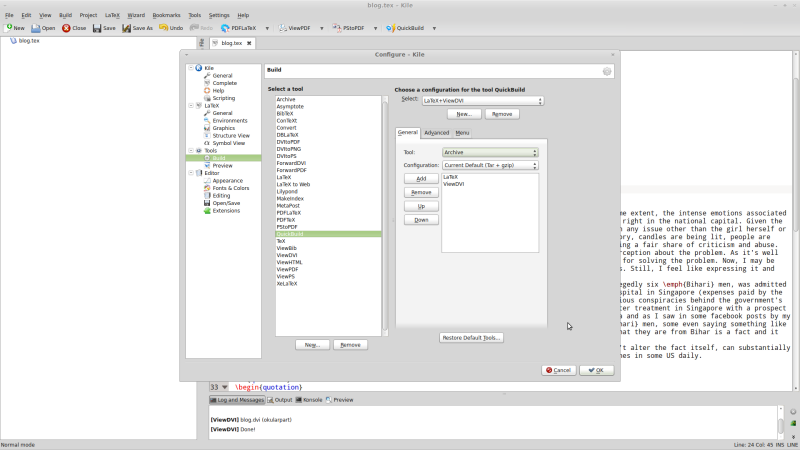
Task: Select the Symbol View settings page
Action: tap(228, 143)
